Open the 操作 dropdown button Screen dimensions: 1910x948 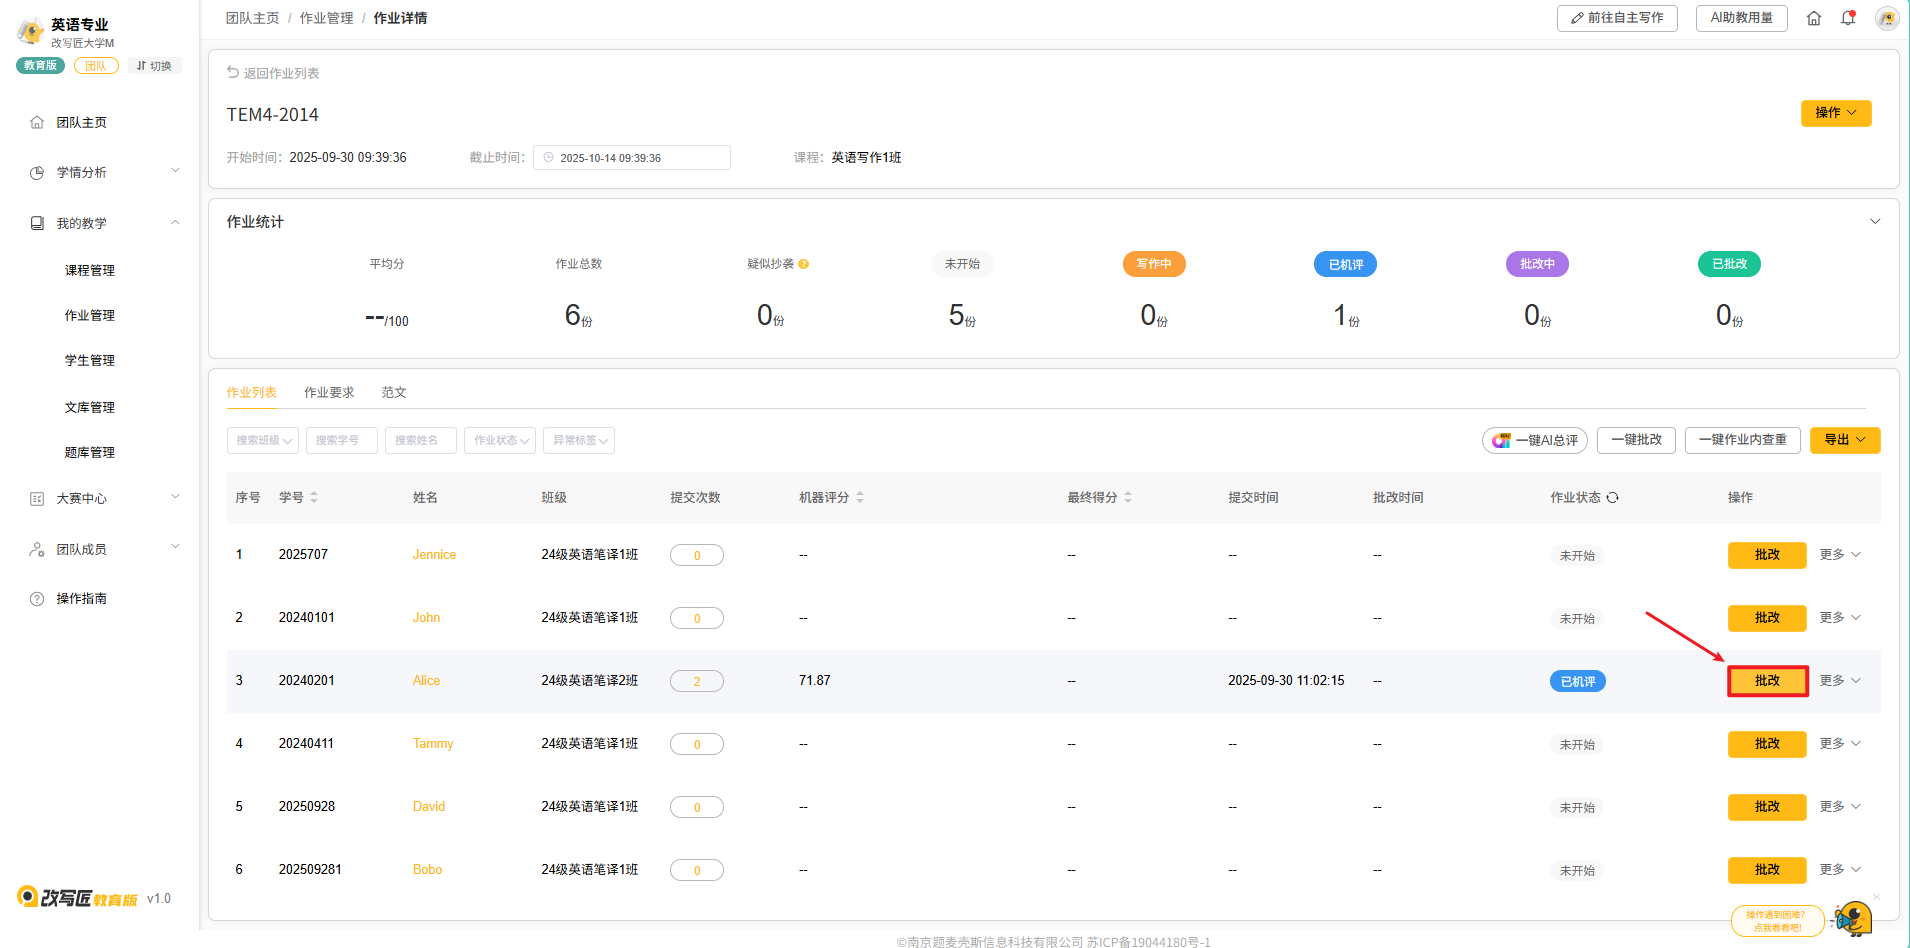coord(1835,113)
